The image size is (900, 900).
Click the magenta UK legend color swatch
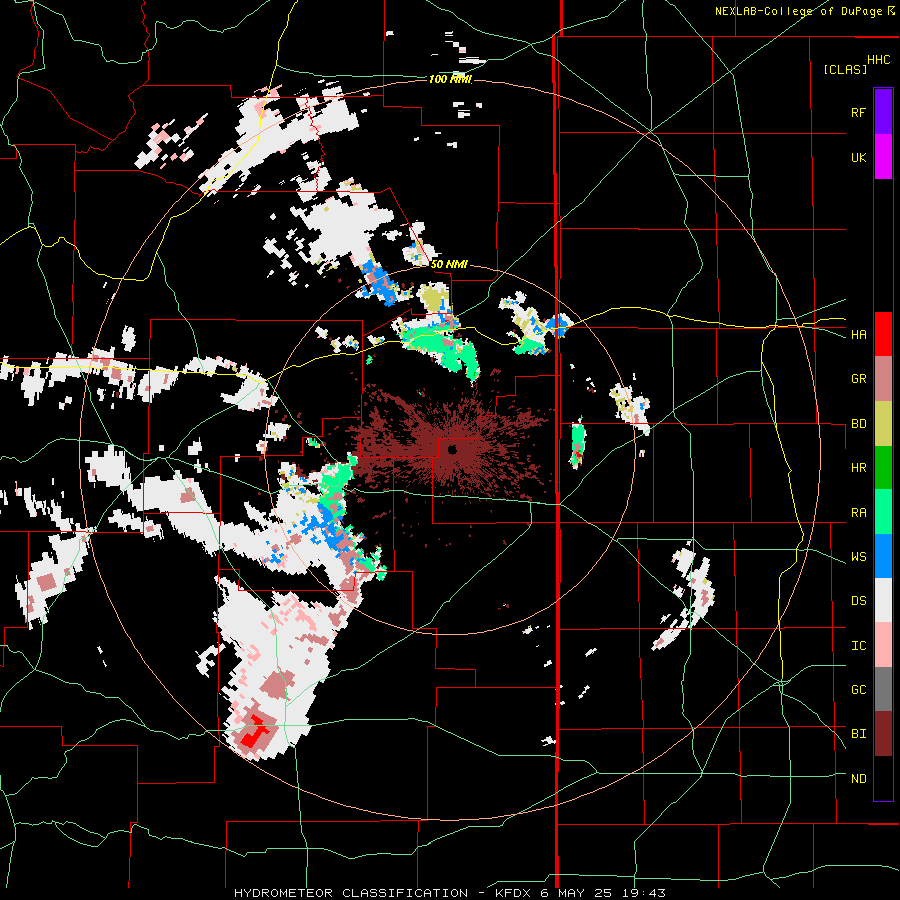pyautogui.click(x=883, y=157)
